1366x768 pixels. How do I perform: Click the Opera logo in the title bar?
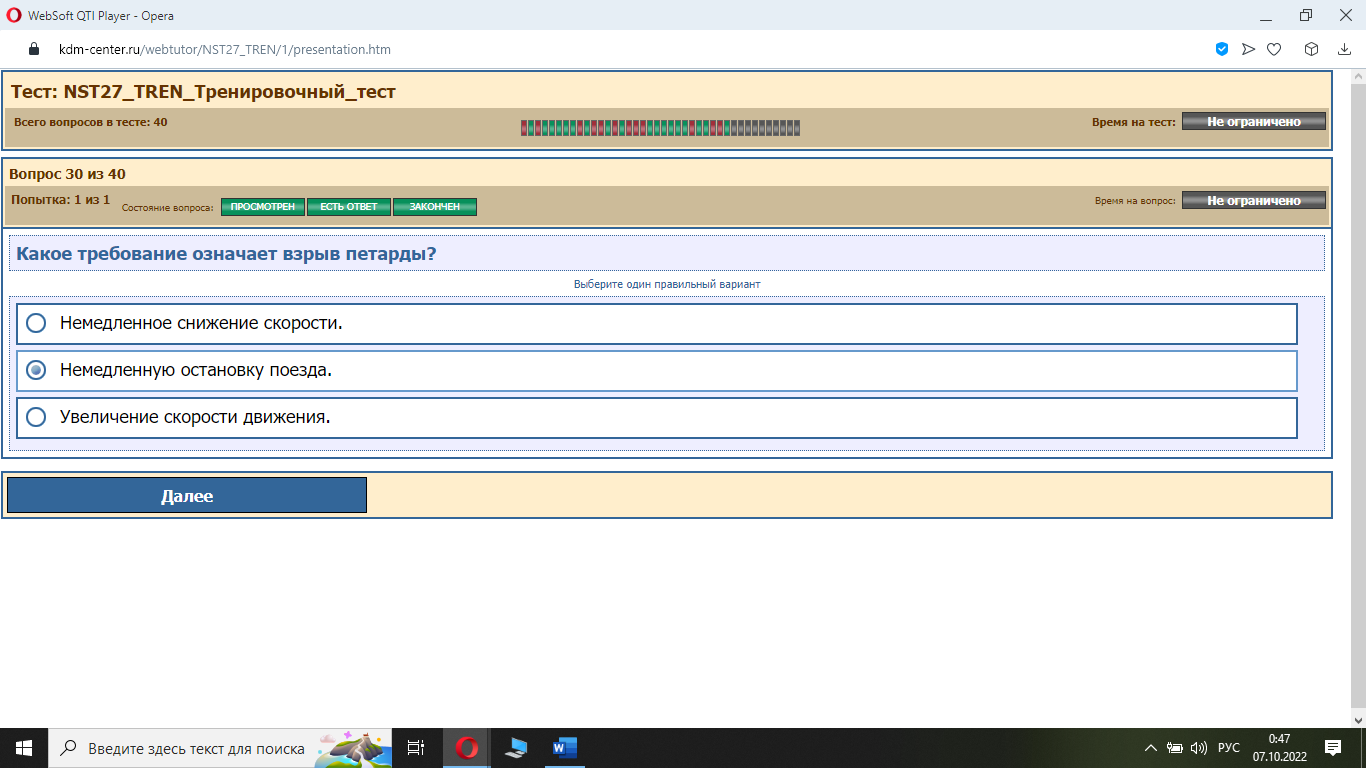15,16
